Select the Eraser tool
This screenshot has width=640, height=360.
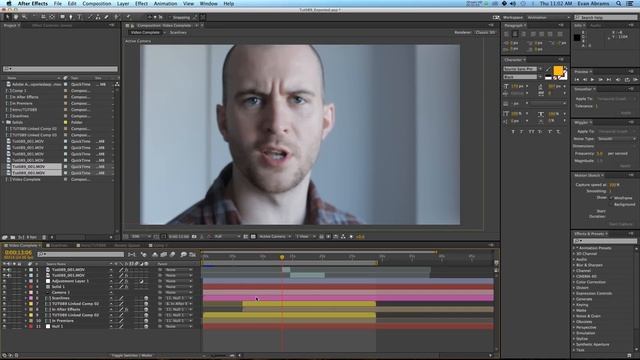107,17
